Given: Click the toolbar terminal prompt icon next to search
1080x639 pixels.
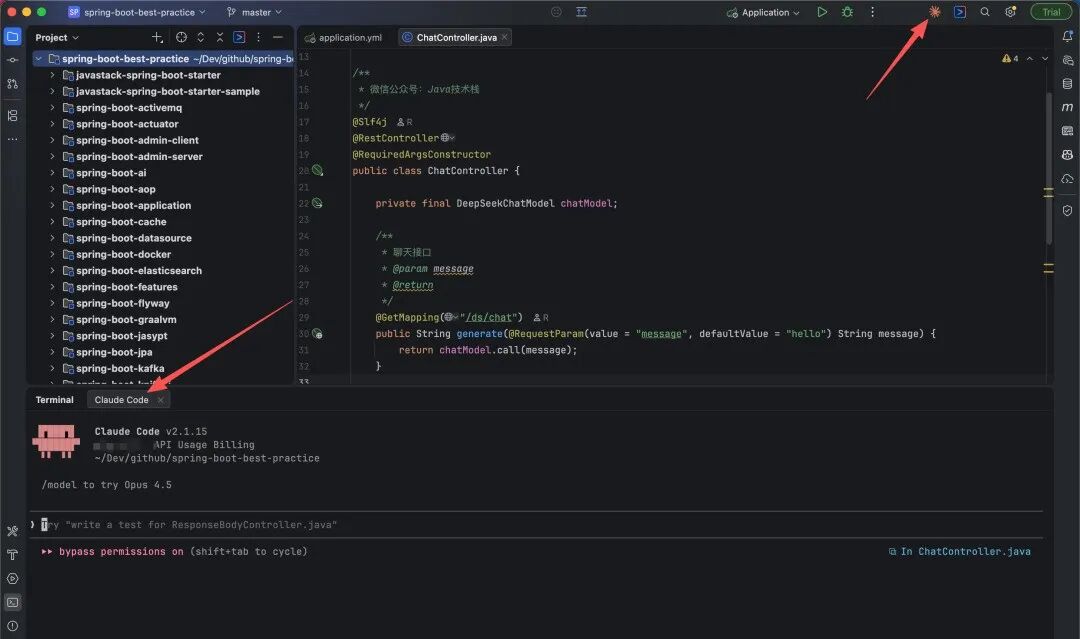Looking at the screenshot, I should click(959, 12).
